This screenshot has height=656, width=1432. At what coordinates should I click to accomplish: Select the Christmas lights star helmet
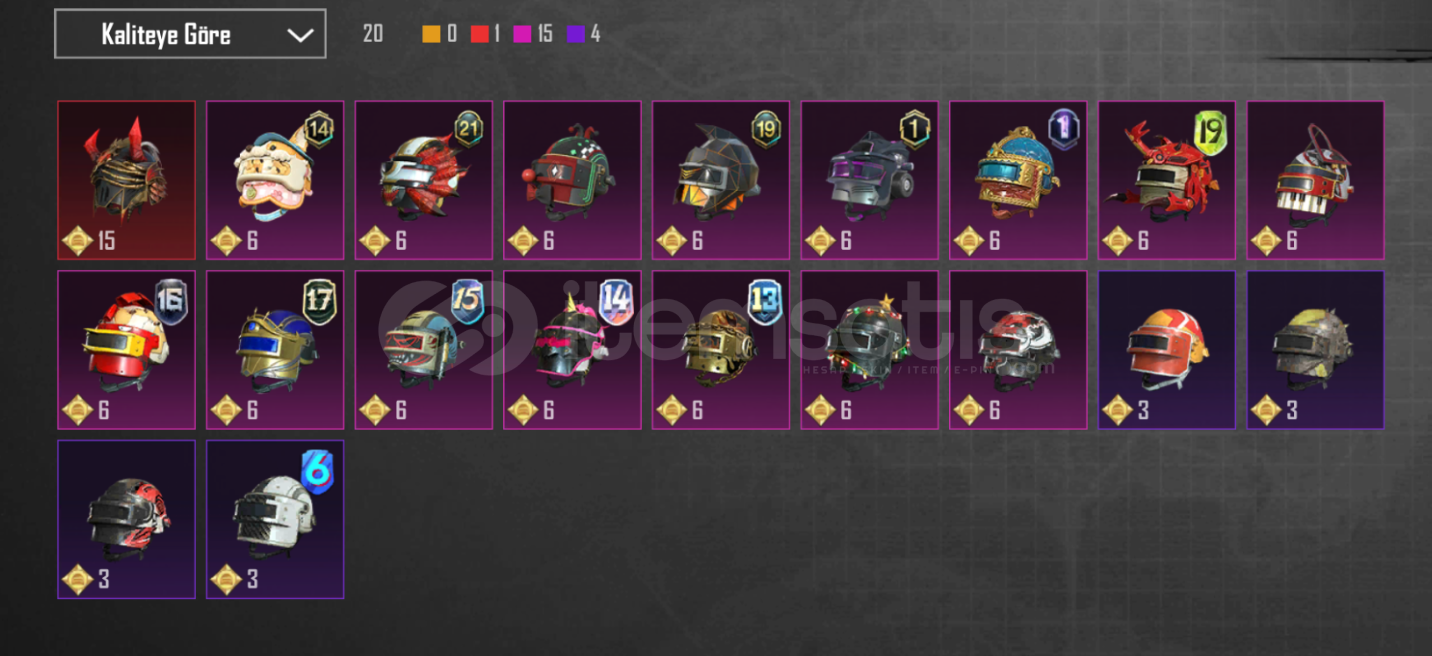coord(870,350)
